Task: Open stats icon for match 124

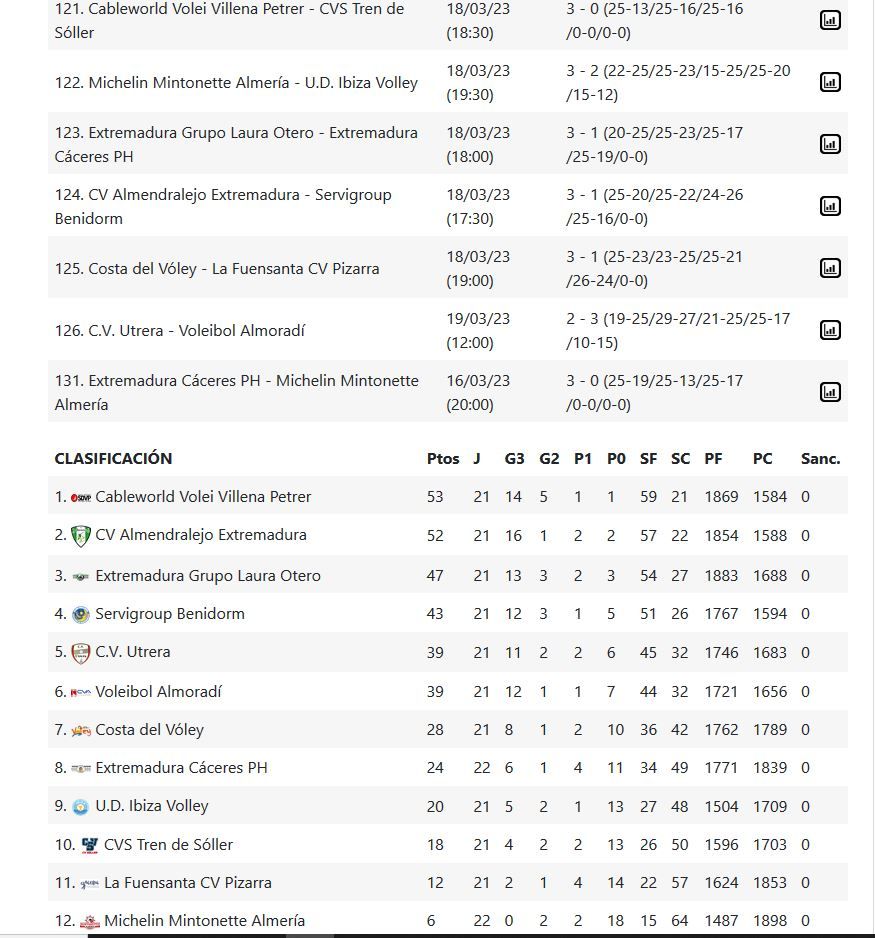Action: tap(830, 206)
